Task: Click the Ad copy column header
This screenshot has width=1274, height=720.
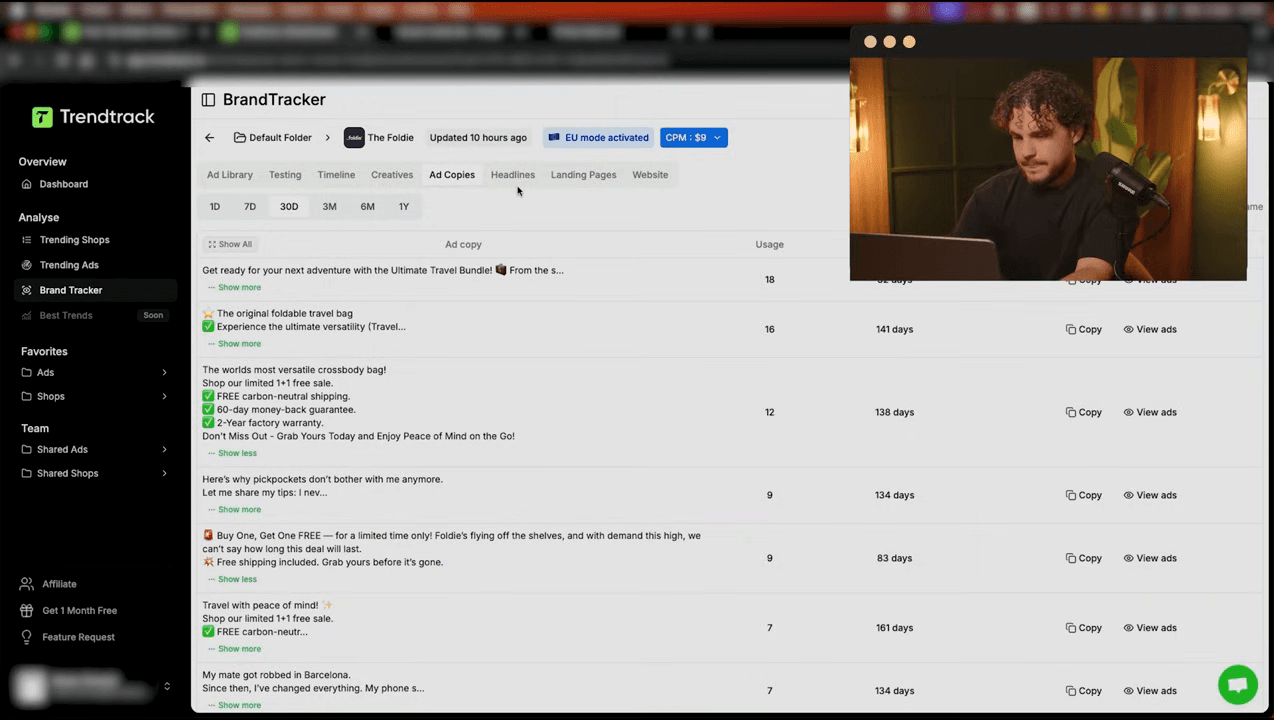Action: [463, 245]
